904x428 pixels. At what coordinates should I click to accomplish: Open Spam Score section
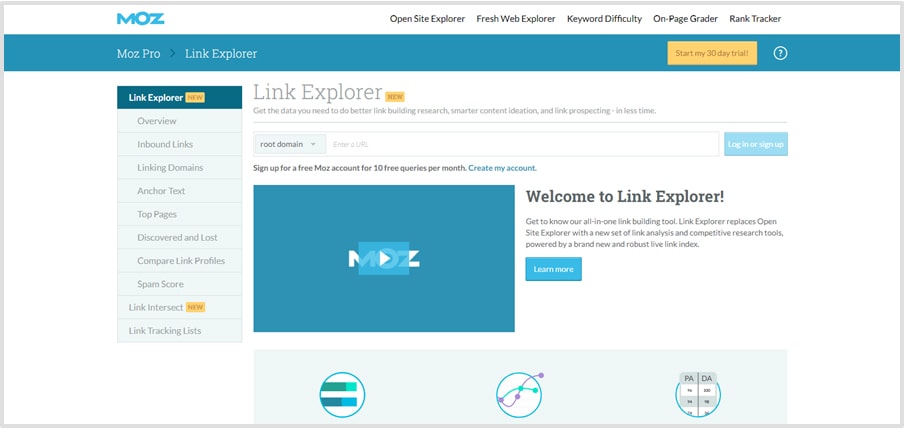tap(179, 284)
